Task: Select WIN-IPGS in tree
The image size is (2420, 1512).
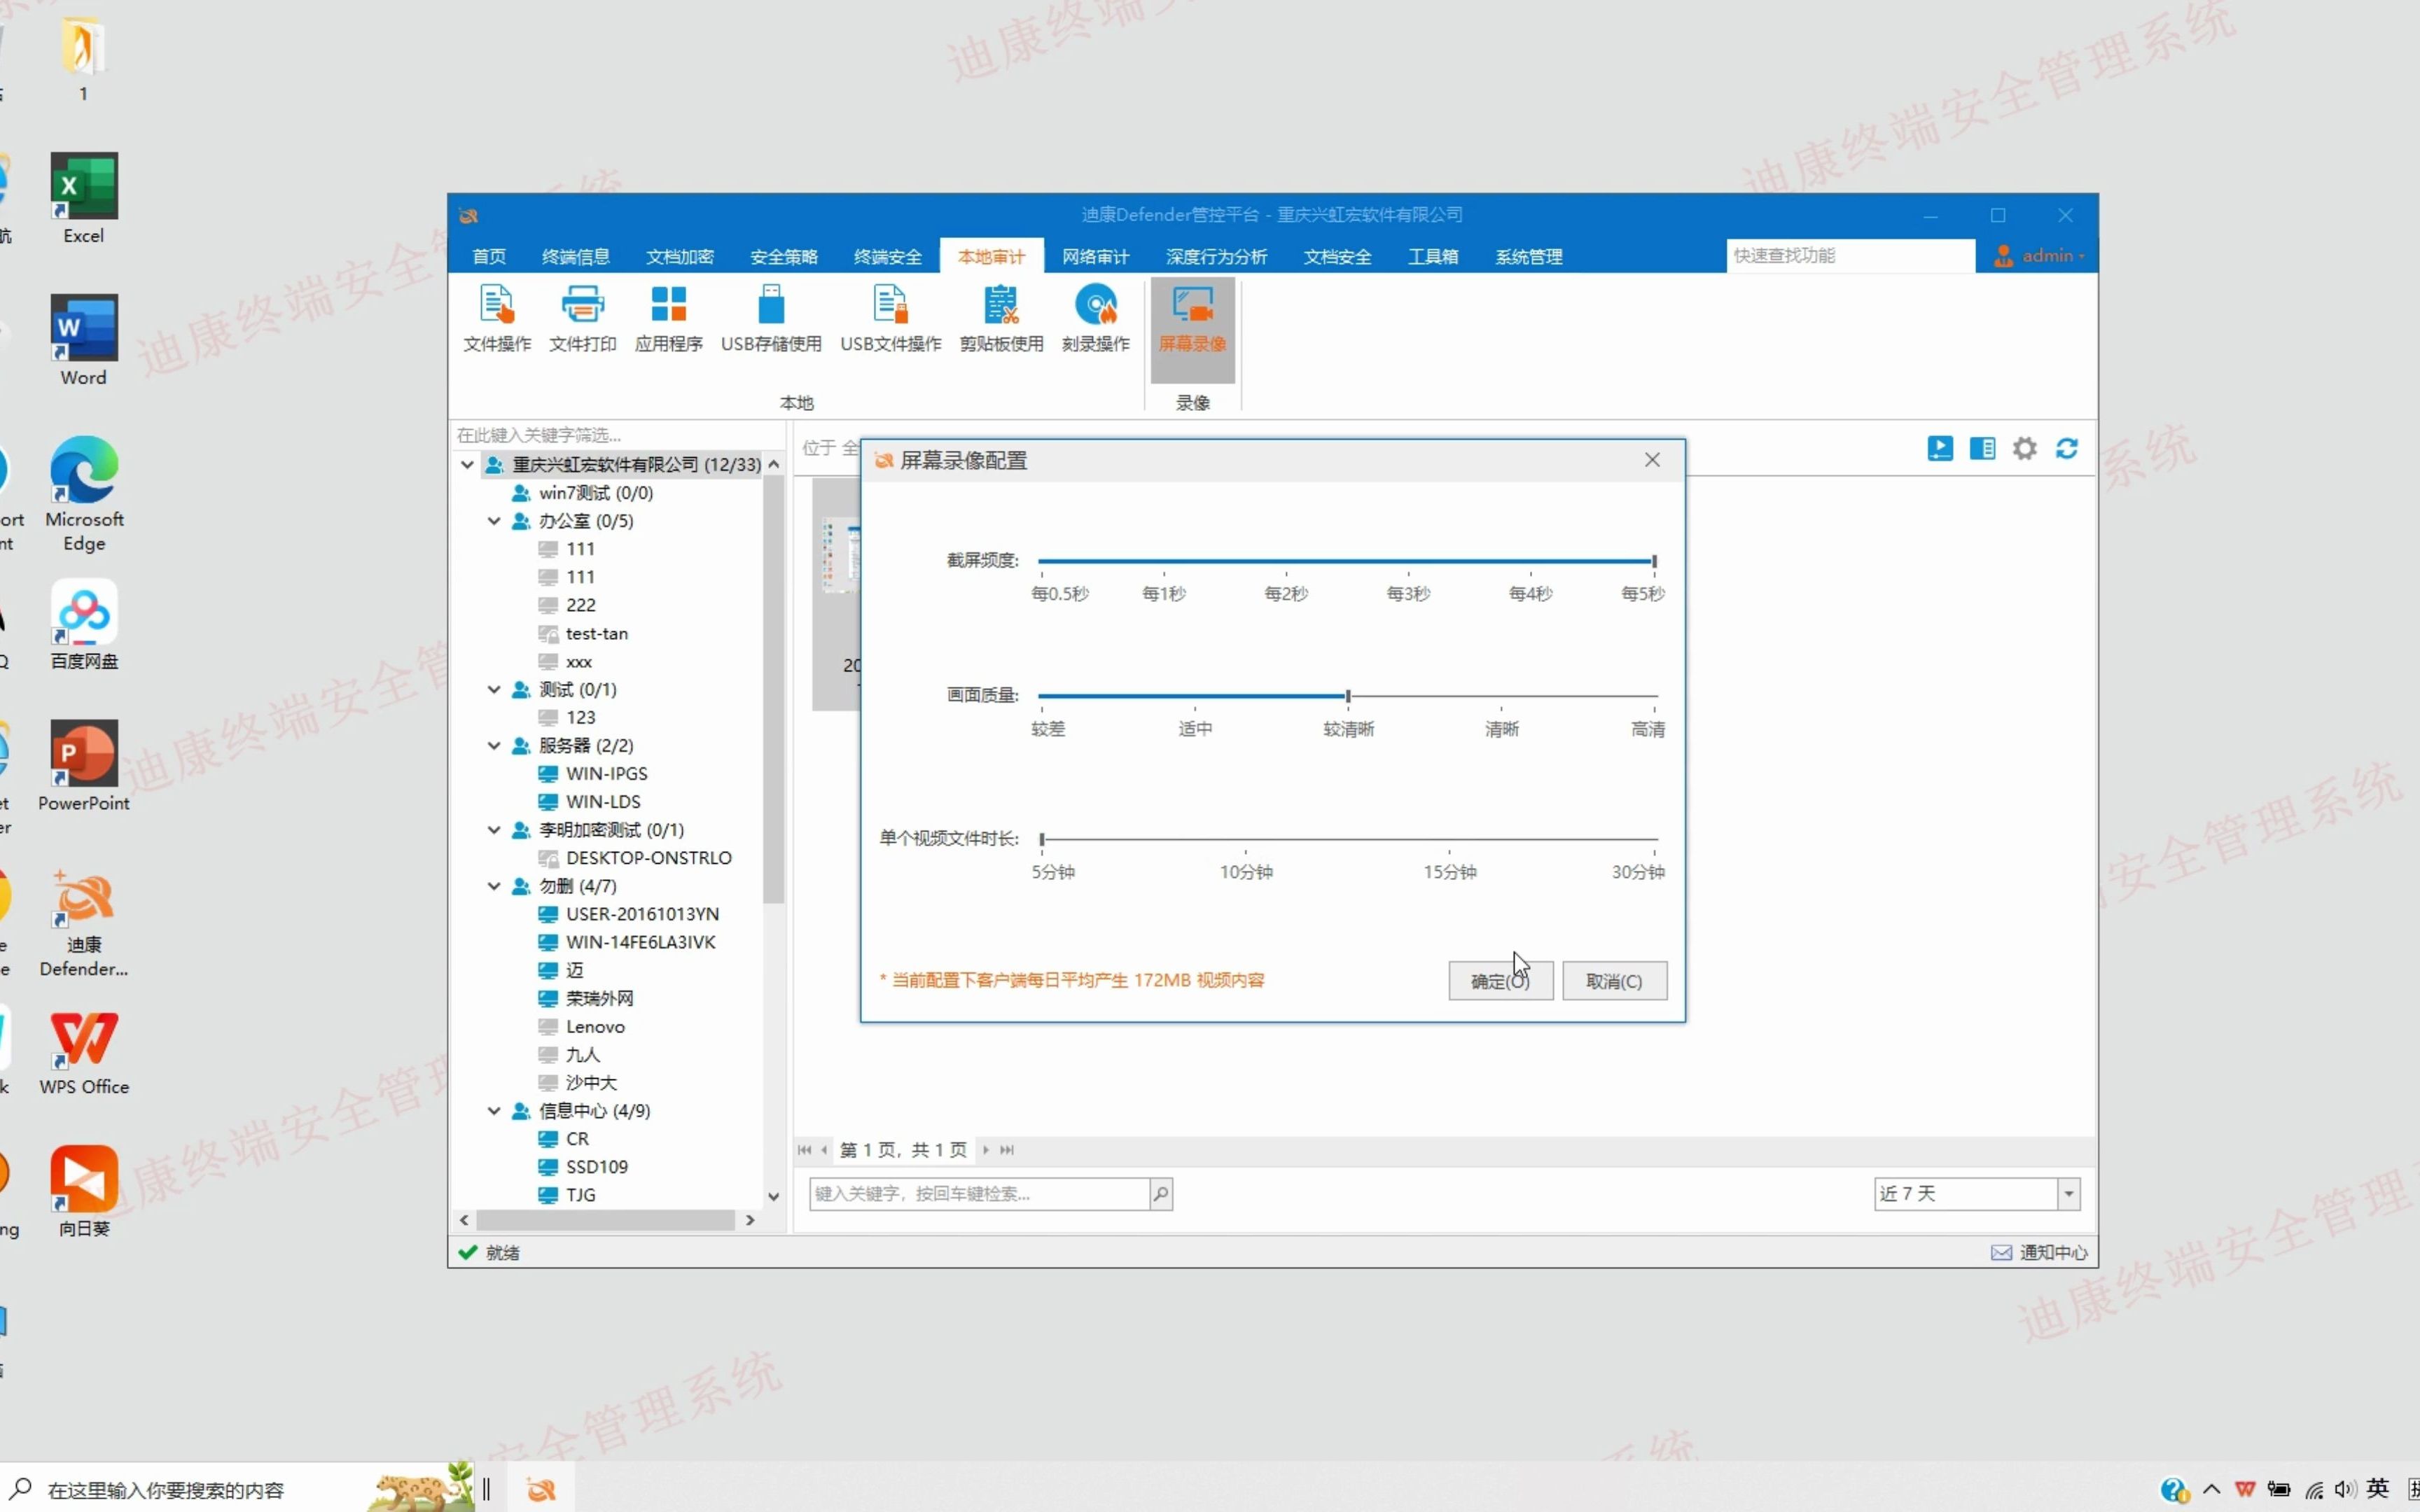Action: (607, 773)
